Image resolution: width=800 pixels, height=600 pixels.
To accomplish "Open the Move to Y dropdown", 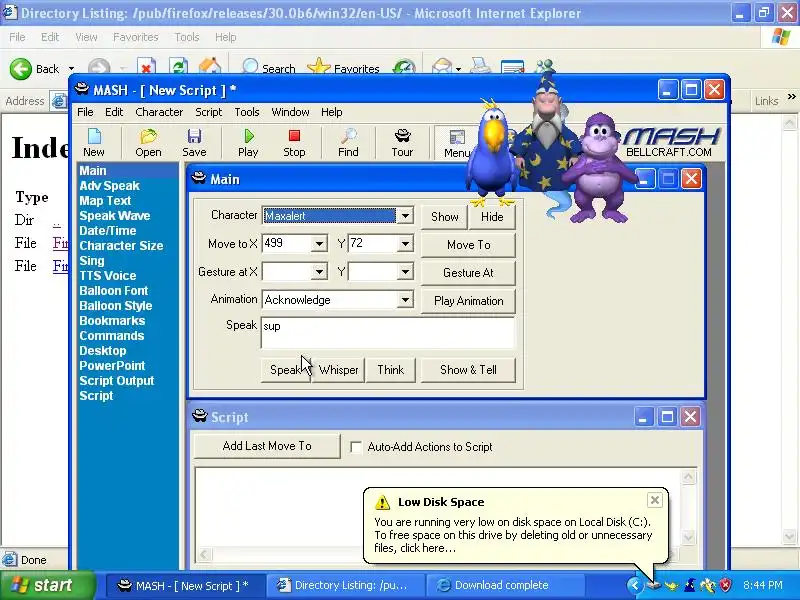I will [x=405, y=244].
